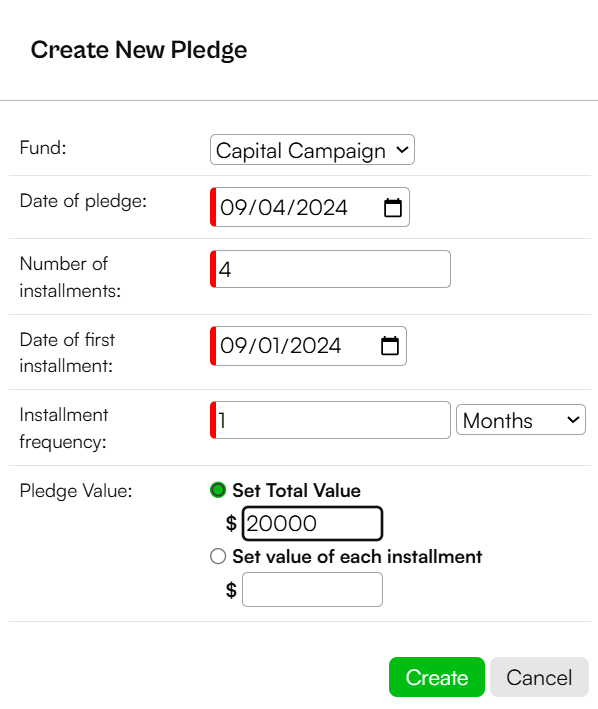The height and width of the screenshot is (709, 598).
Task: Click the Date of pledge field 09/04/2024
Action: click(310, 207)
